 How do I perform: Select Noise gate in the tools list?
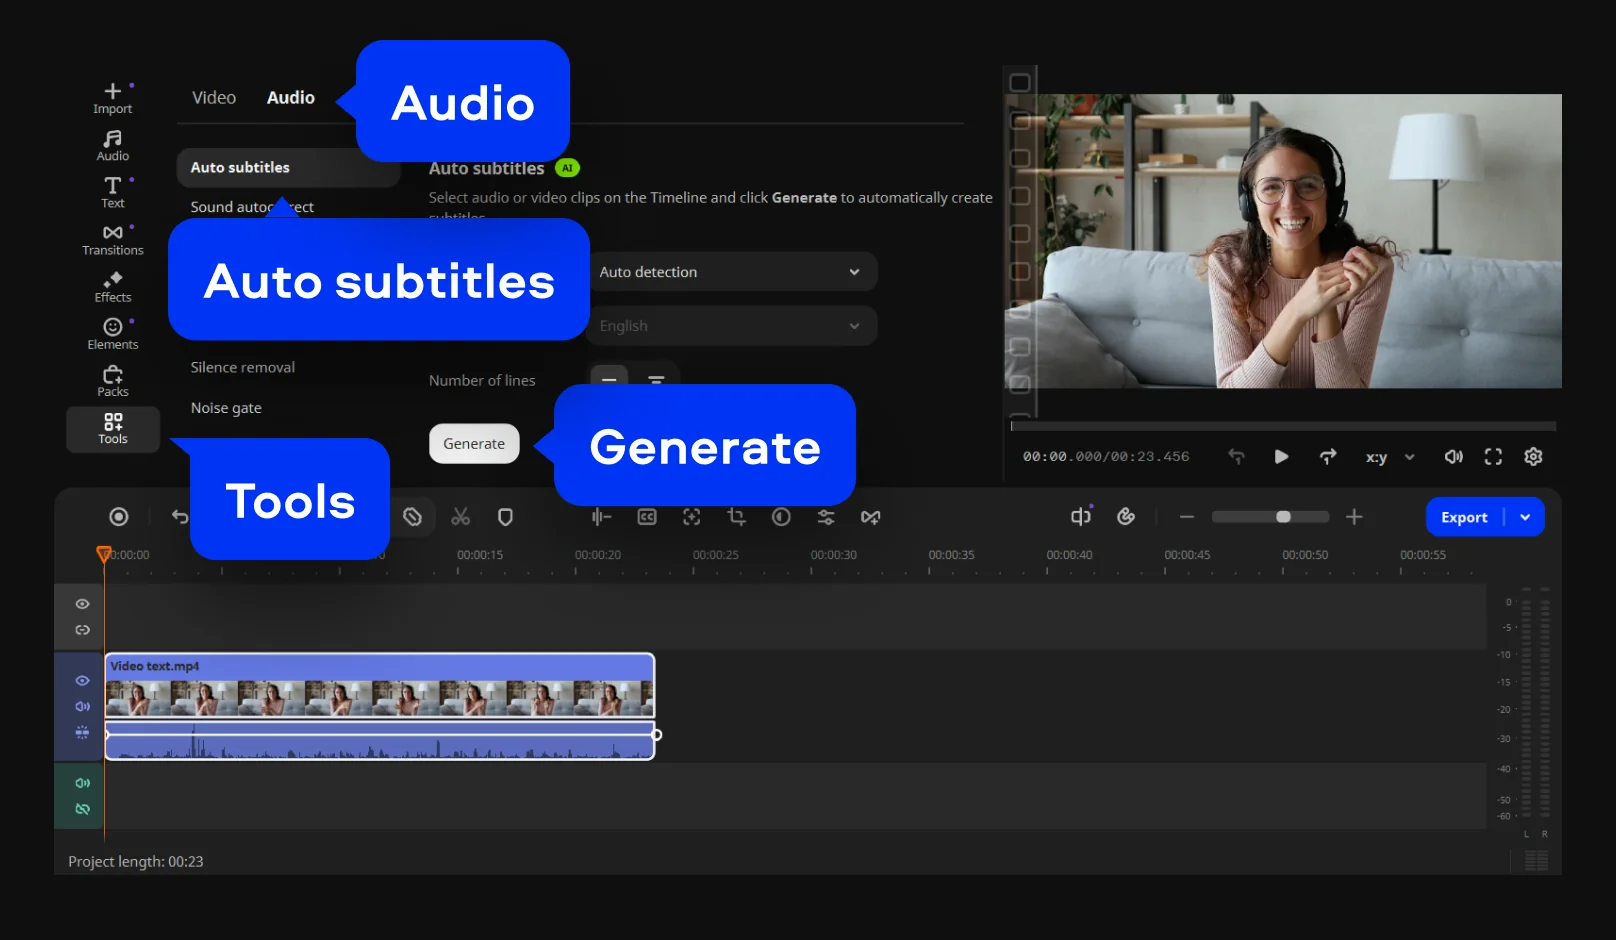(x=226, y=408)
